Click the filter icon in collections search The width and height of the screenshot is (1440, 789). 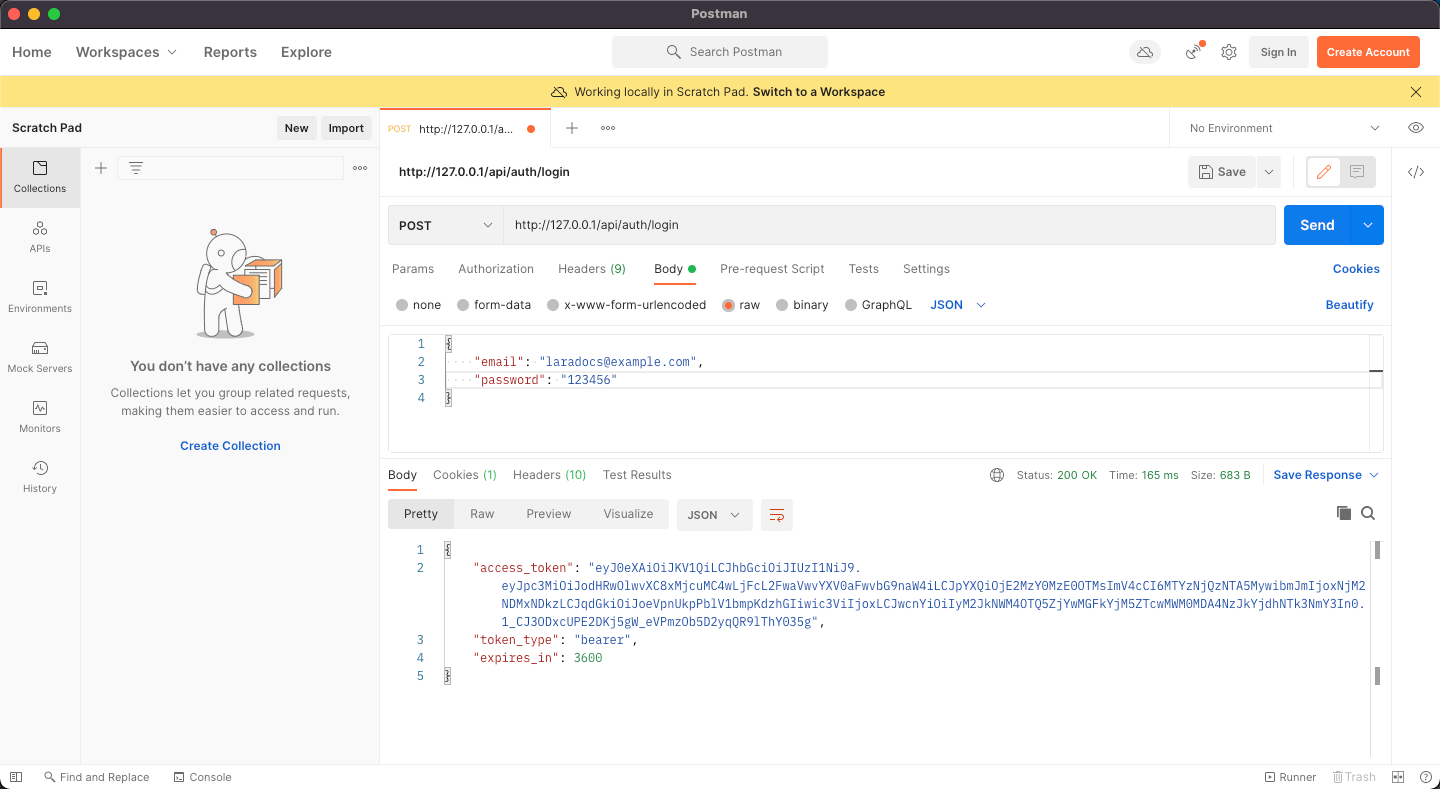coord(136,168)
